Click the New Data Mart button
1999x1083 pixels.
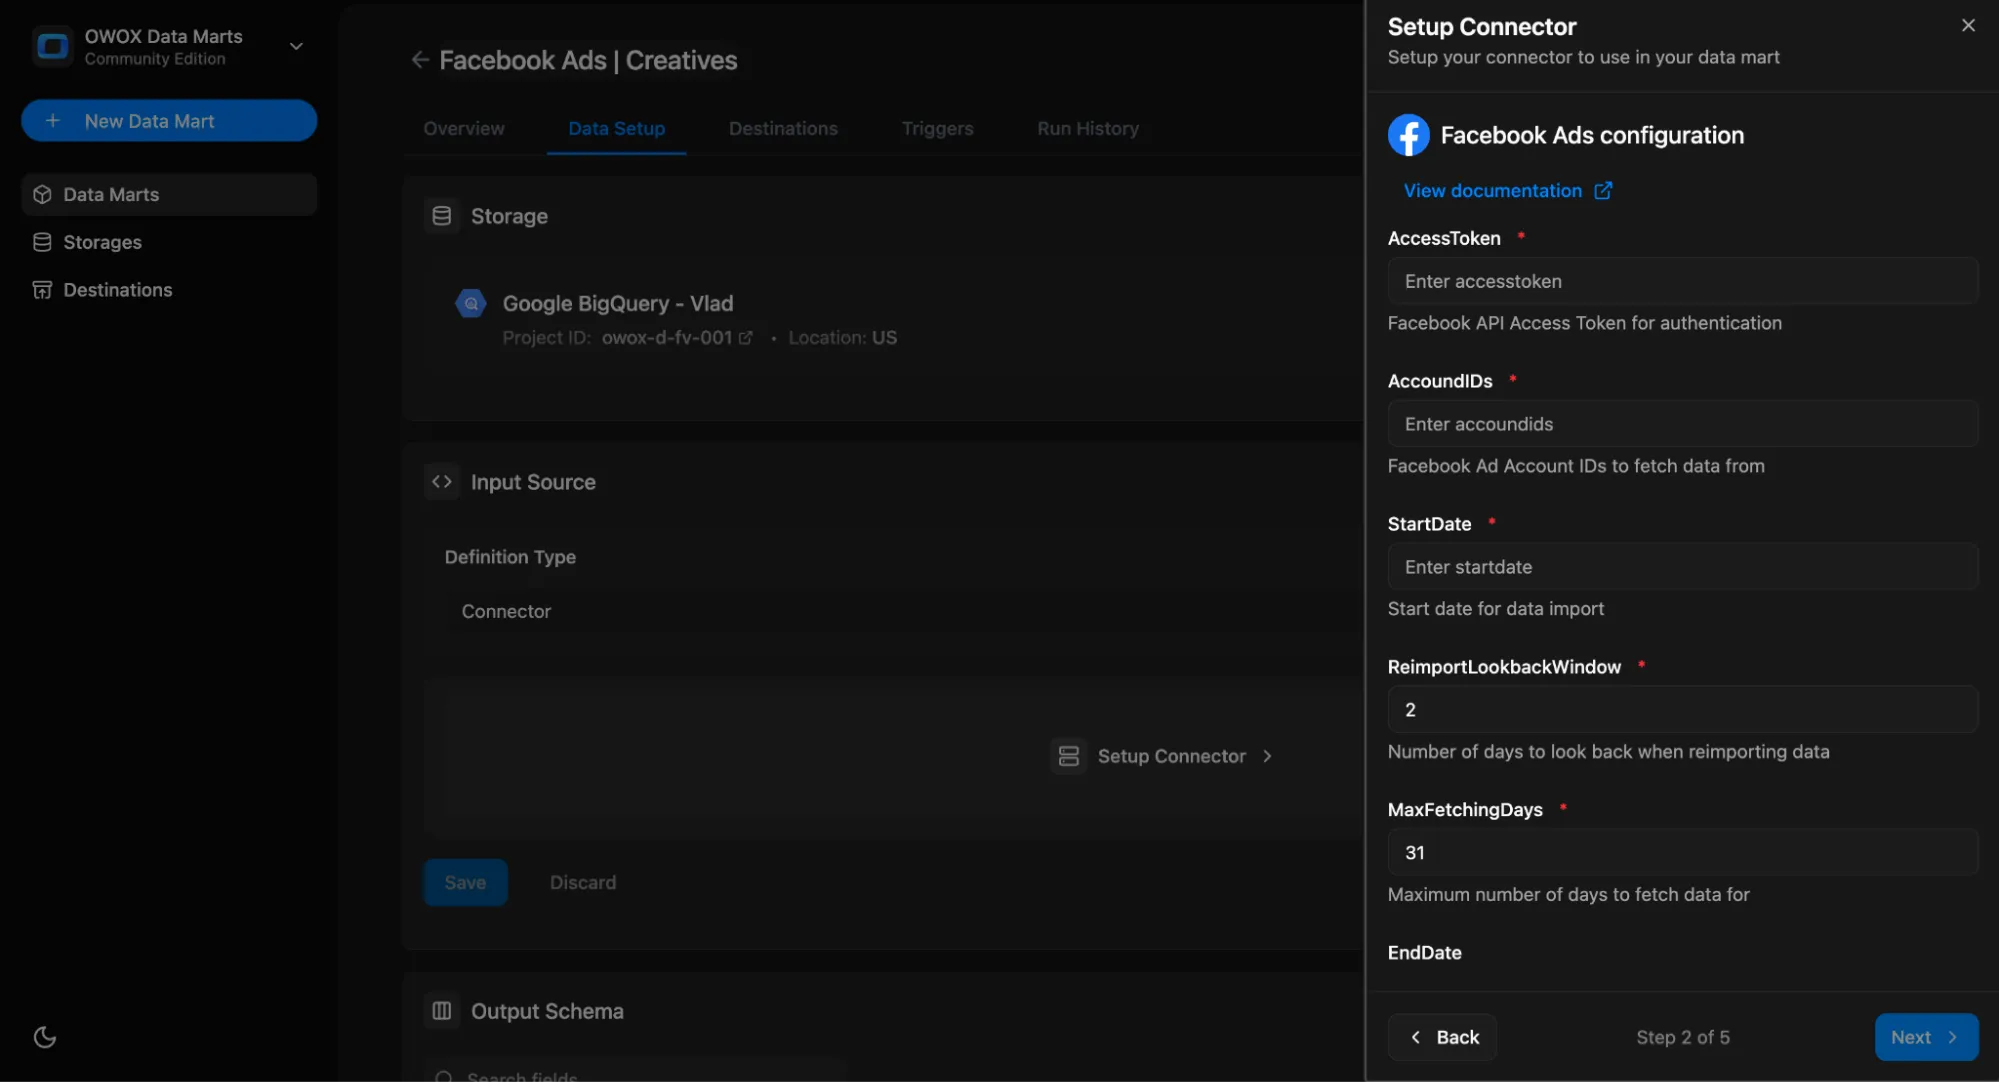tap(169, 121)
